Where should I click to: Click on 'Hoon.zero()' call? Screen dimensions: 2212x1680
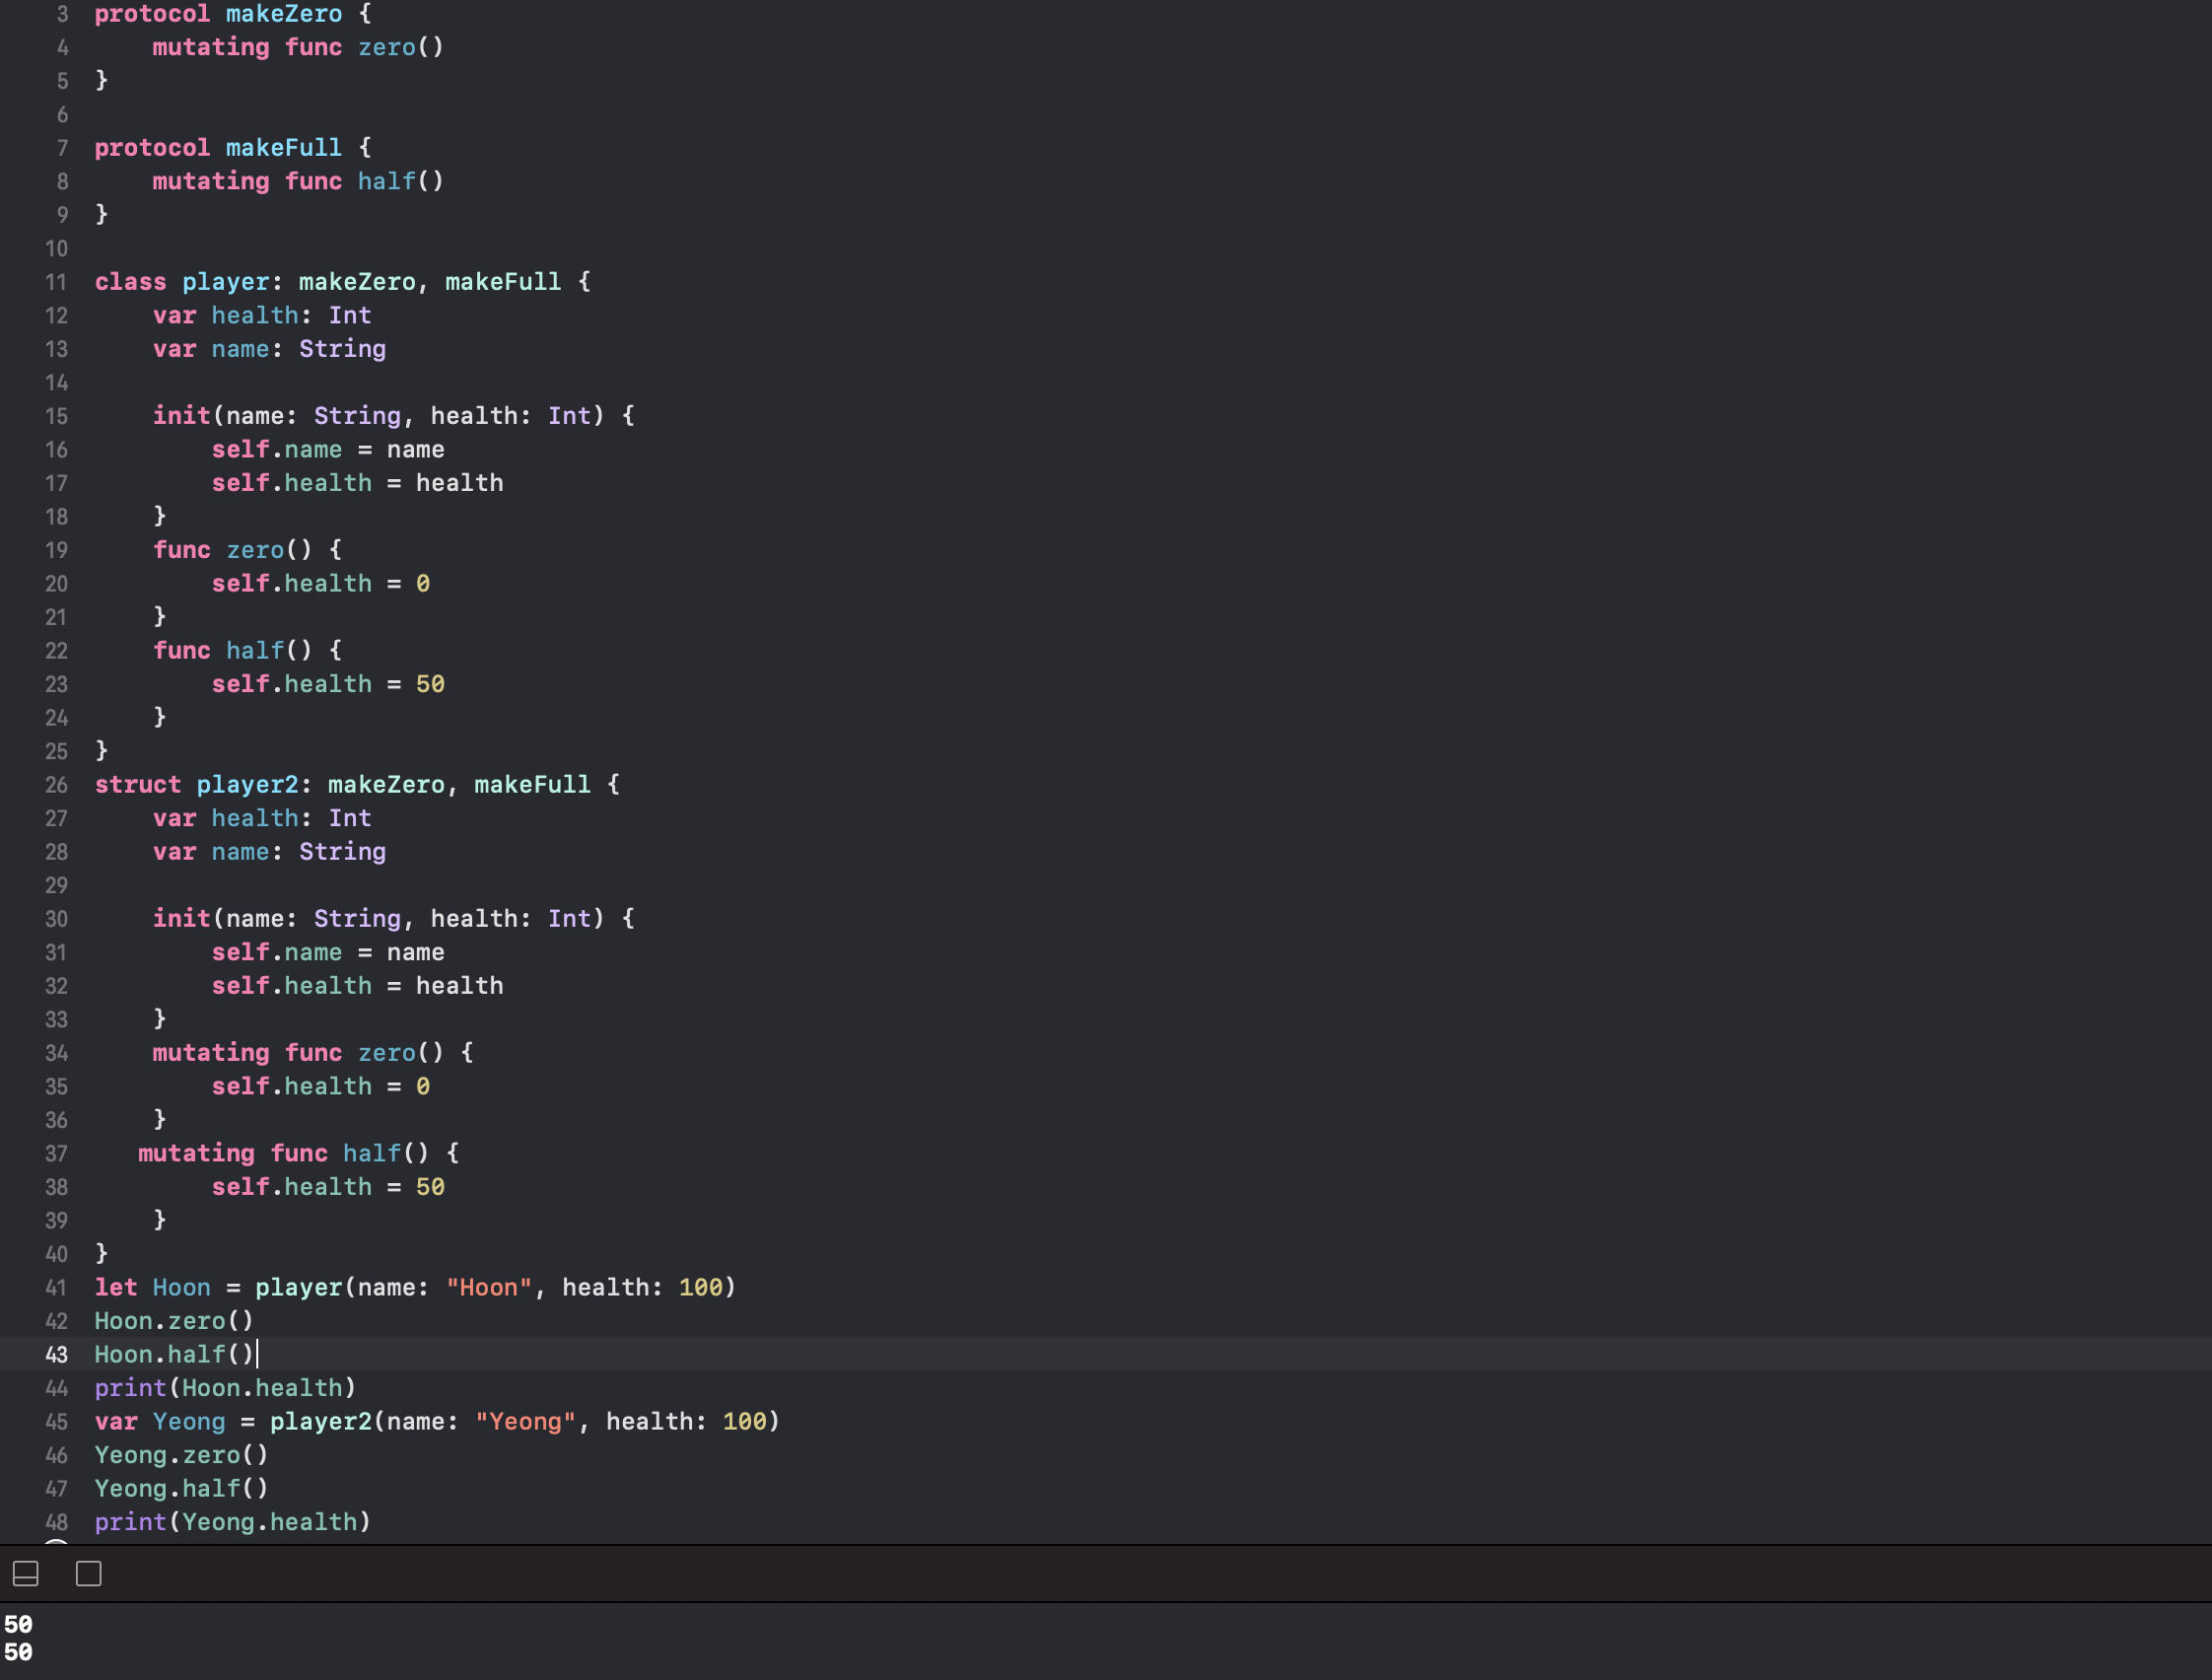pyautogui.click(x=174, y=1321)
